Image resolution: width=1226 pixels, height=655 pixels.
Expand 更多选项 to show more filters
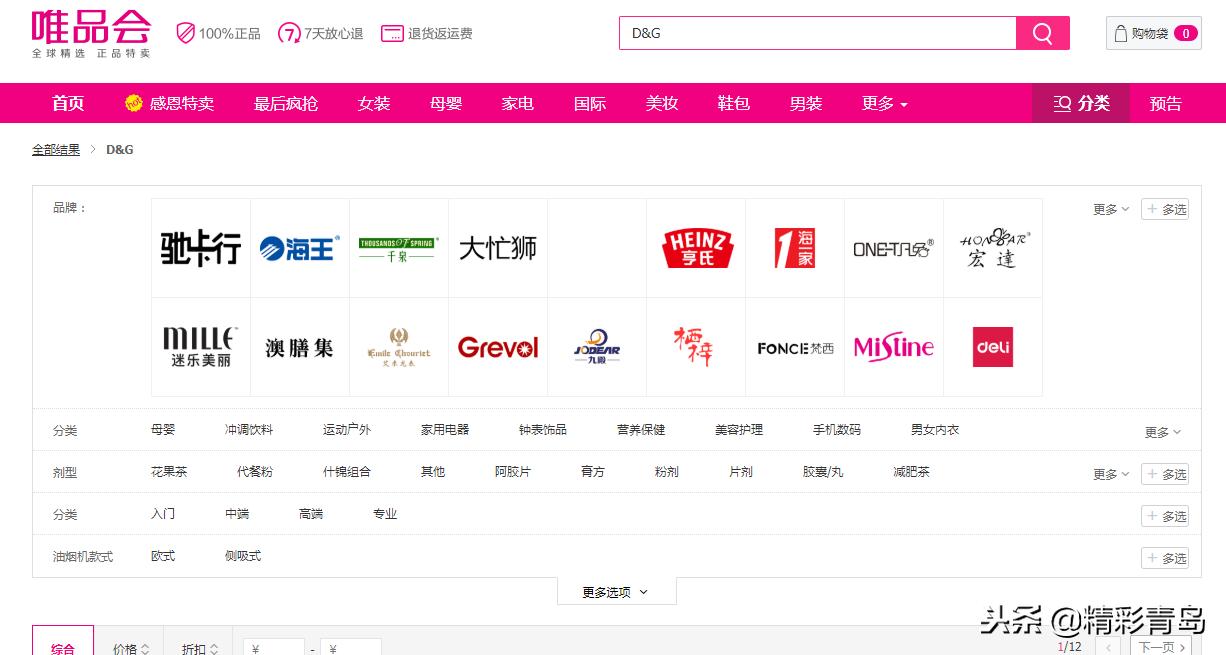click(x=616, y=591)
